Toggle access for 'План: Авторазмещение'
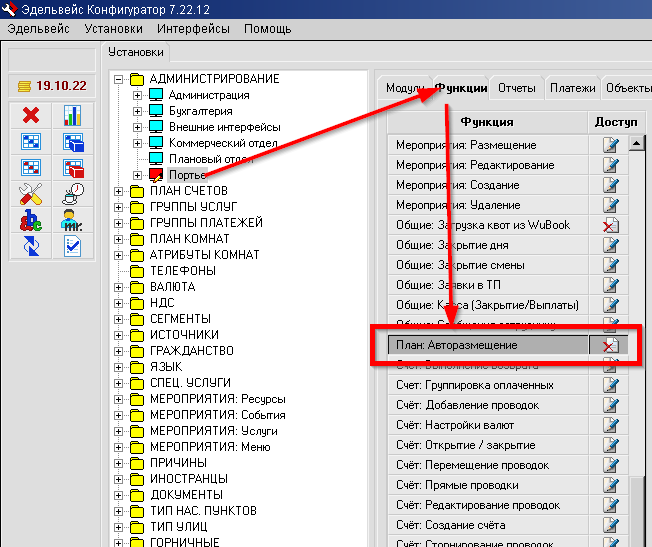This screenshot has width=652, height=547. [610, 345]
